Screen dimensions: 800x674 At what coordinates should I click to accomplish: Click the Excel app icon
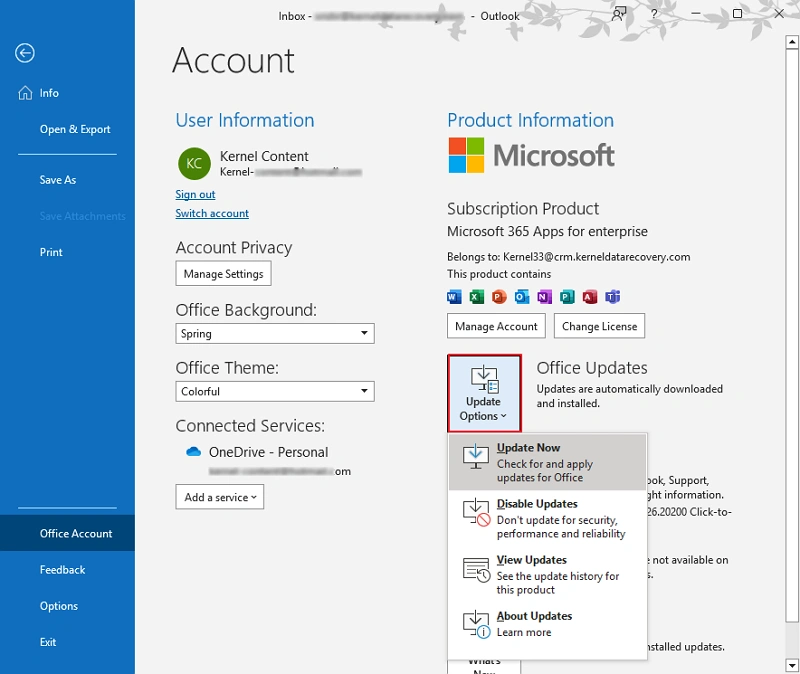pos(477,296)
